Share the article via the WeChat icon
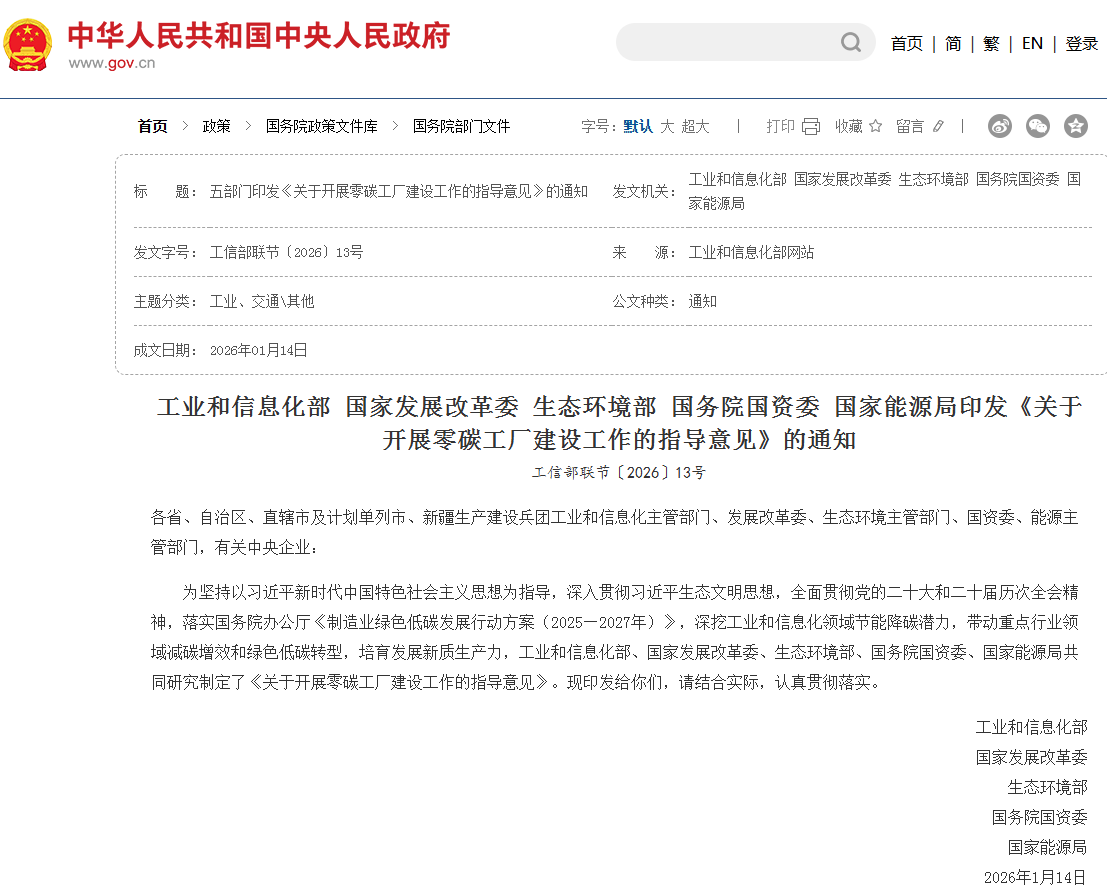The width and height of the screenshot is (1107, 888). coord(1038,126)
